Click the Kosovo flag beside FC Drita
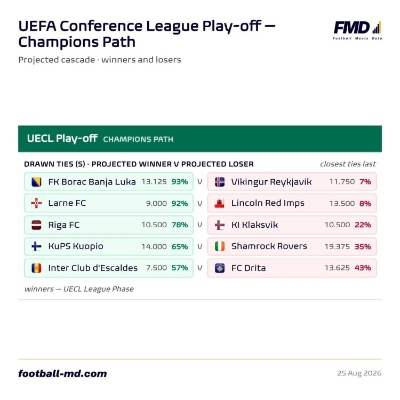 [220, 268]
